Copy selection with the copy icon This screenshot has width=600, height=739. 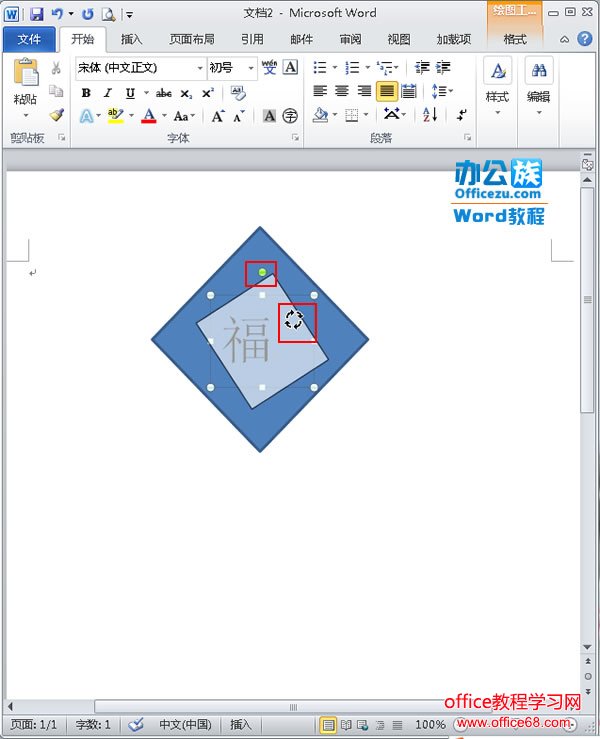56,90
